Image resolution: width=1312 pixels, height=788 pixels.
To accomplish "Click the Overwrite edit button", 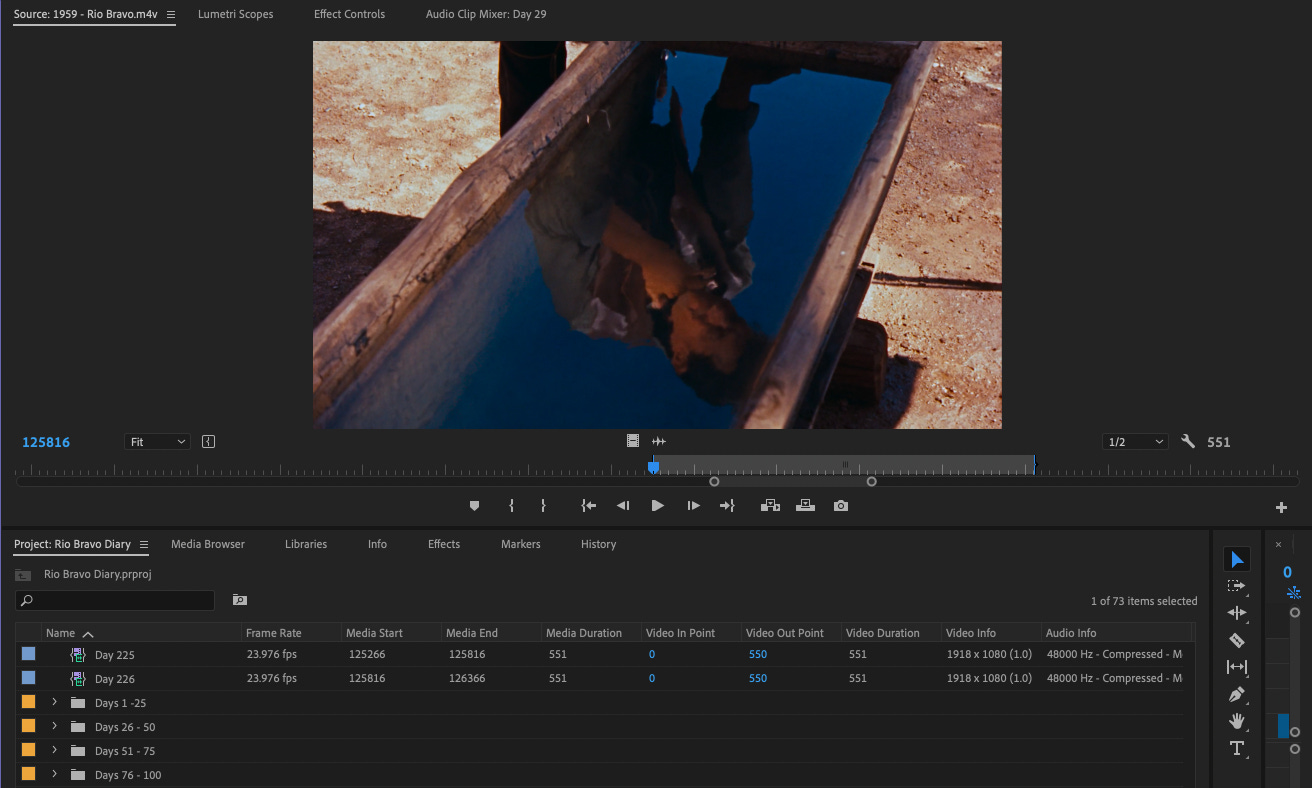I will point(805,506).
